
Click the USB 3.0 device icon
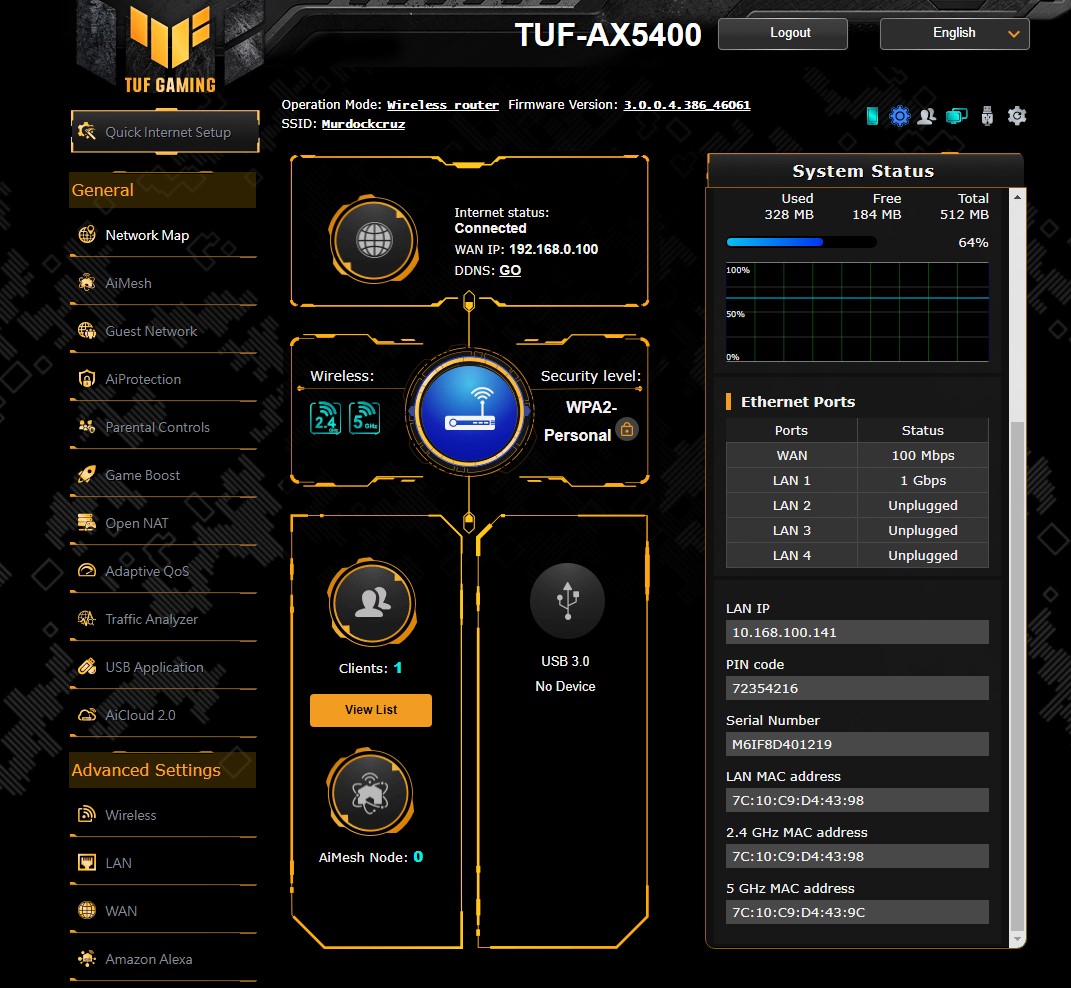tap(567, 601)
